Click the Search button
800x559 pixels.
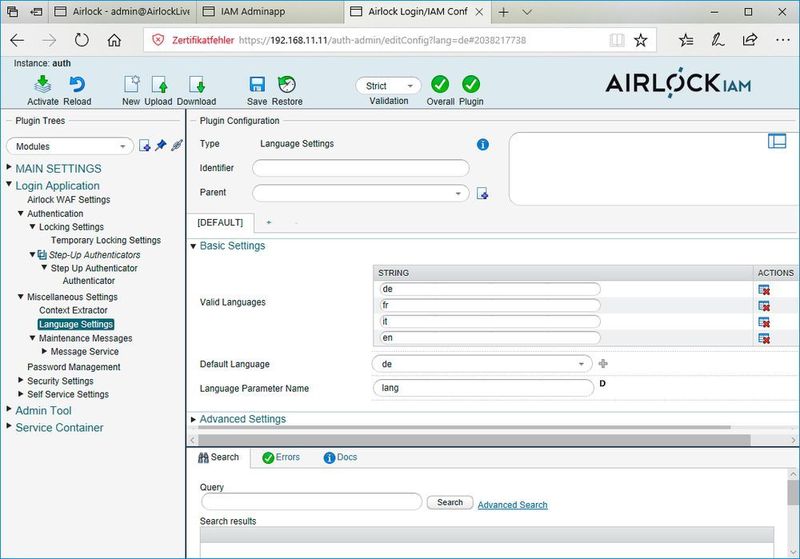point(450,502)
